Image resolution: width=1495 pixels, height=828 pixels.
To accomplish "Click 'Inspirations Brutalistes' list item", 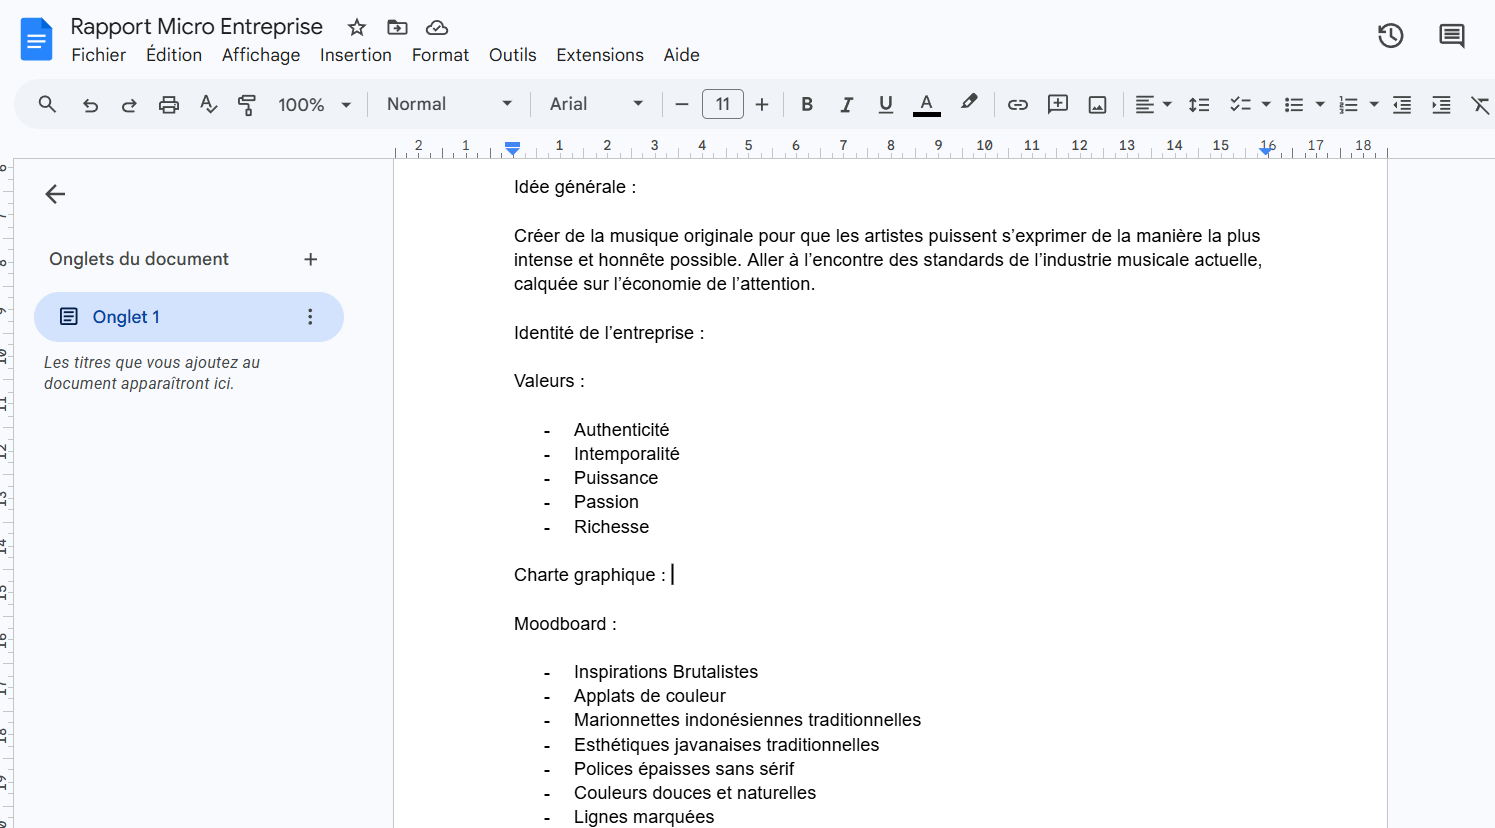I will pyautogui.click(x=666, y=672).
